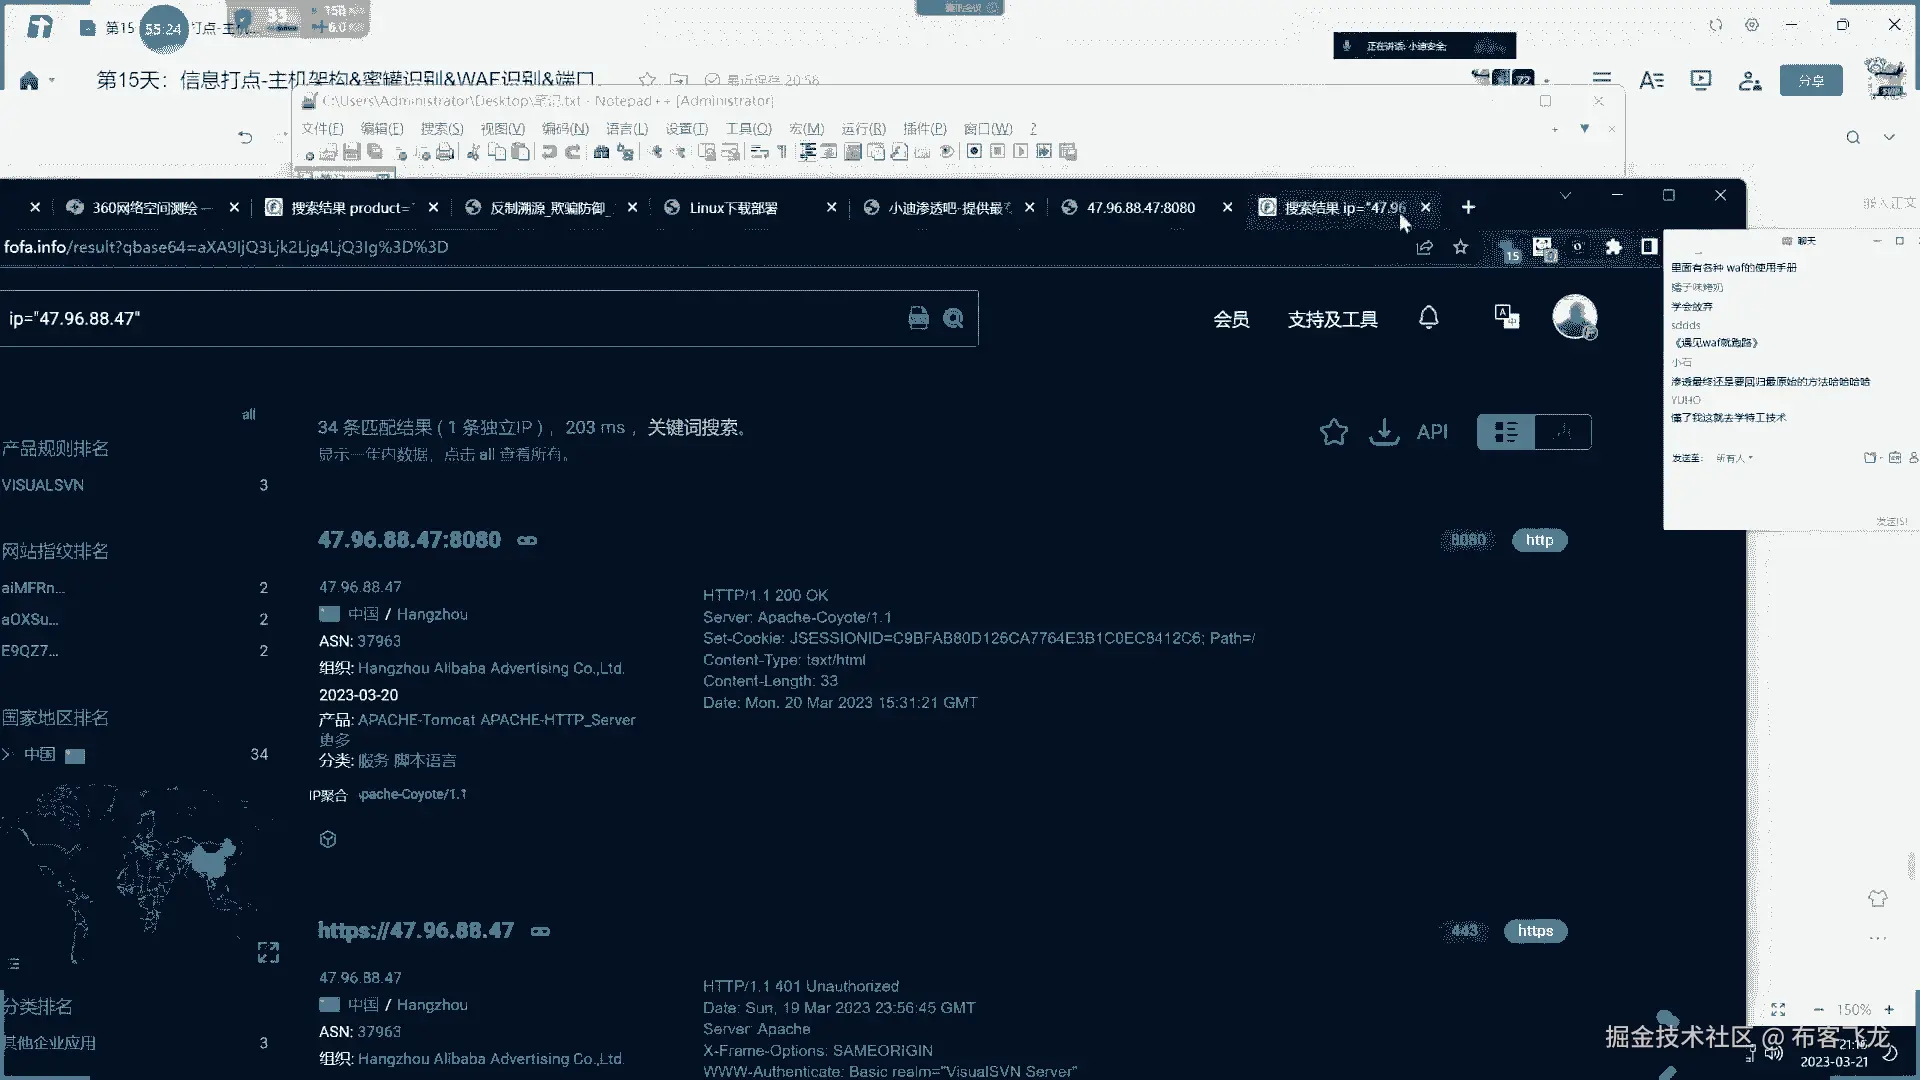This screenshot has width=1920, height=1080.
Task: Open the 会员 membership menu
Action: (x=1231, y=319)
